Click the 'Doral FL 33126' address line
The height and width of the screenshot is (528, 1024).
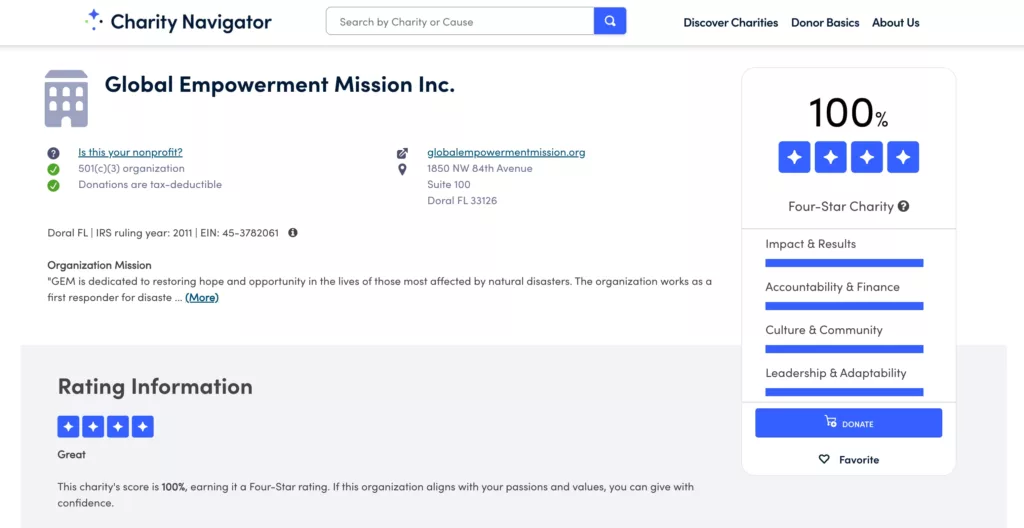click(462, 201)
